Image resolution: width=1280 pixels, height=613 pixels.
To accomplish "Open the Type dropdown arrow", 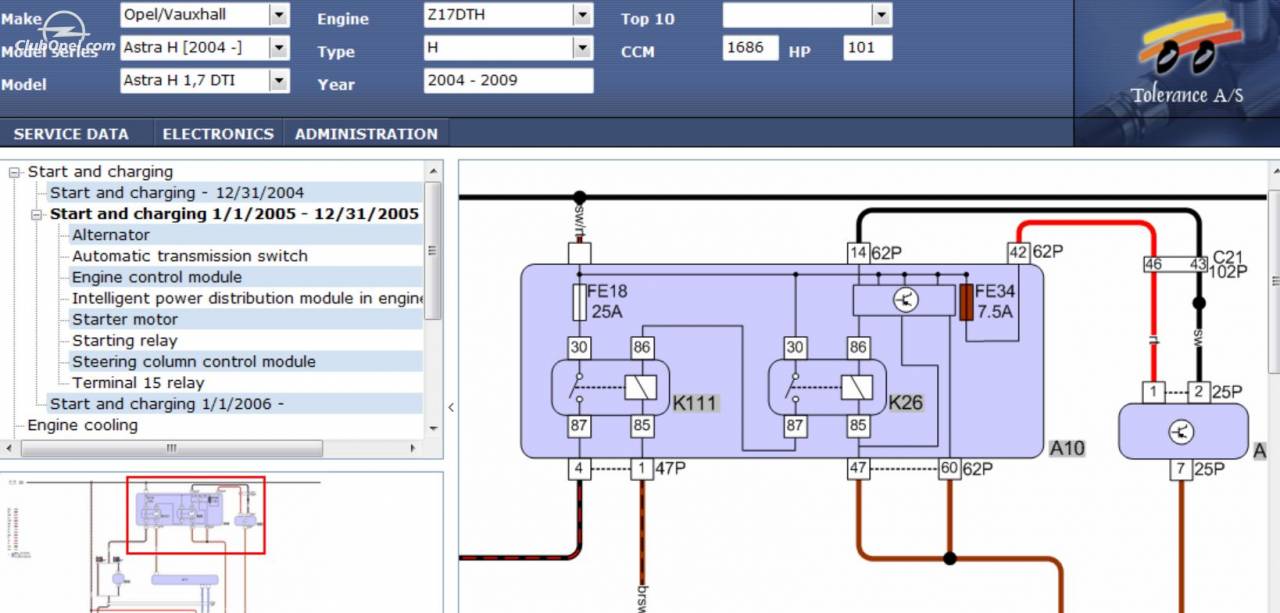I will click(x=582, y=47).
